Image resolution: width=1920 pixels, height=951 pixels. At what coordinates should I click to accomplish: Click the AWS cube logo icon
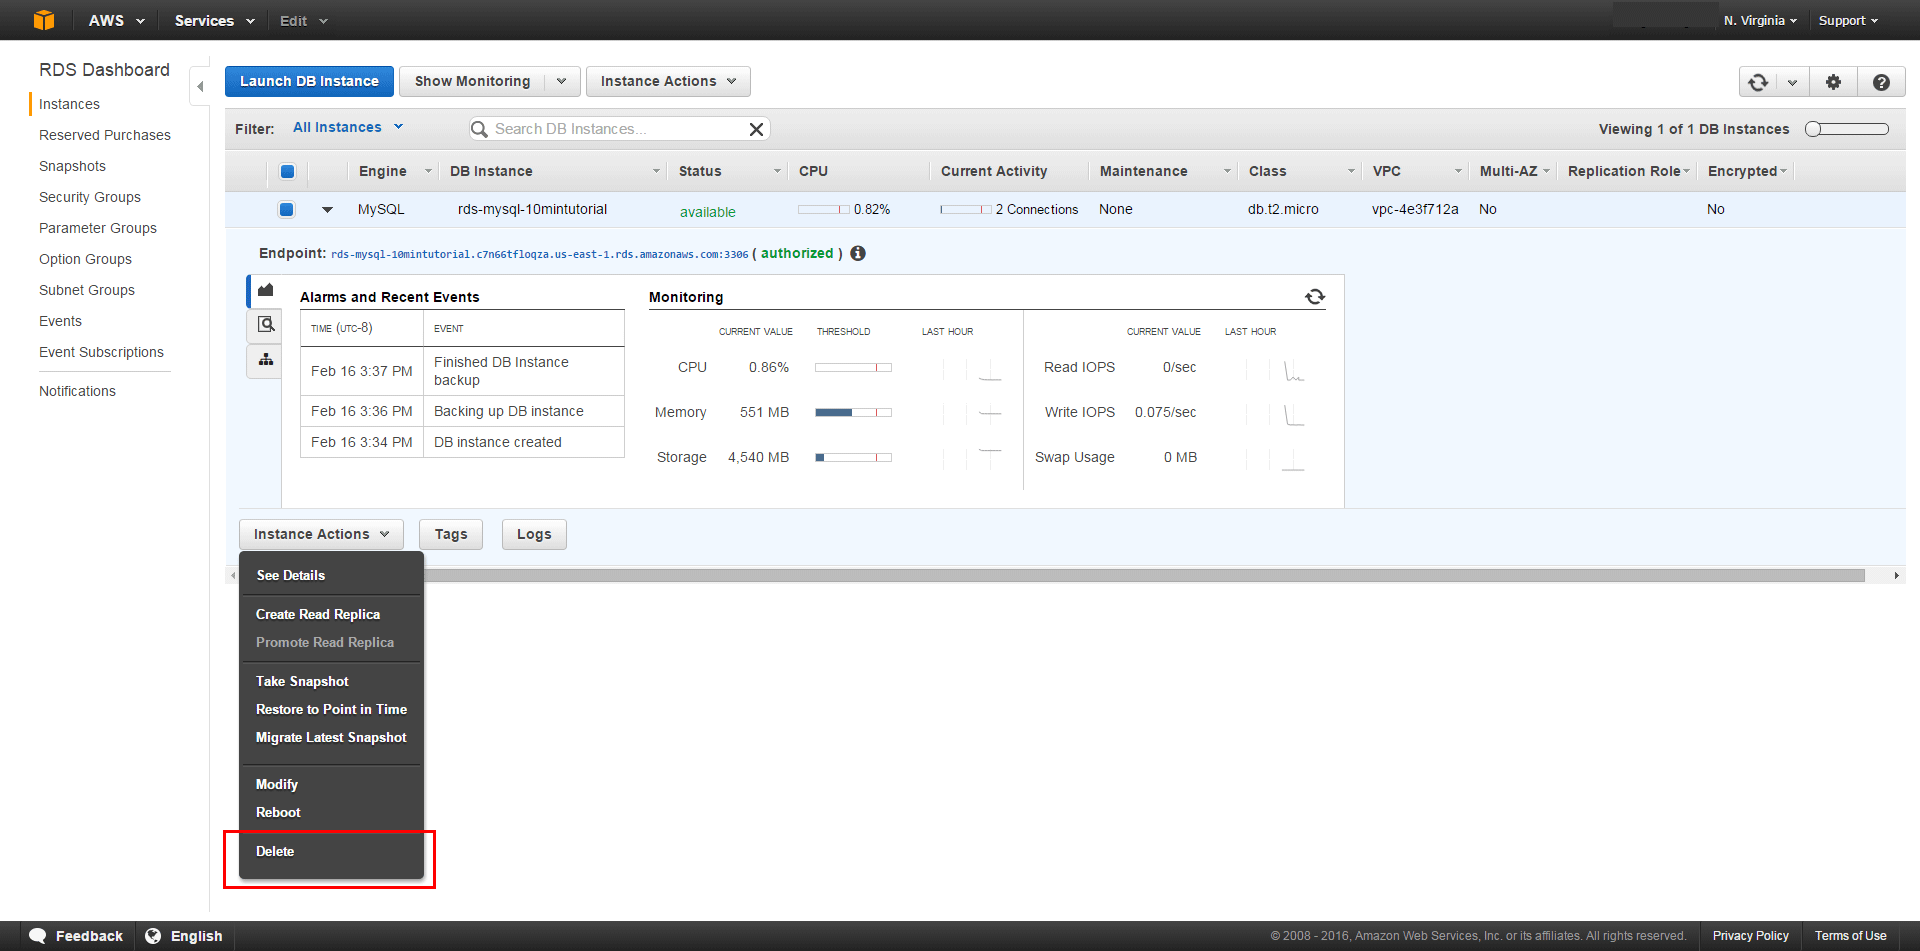point(44,20)
